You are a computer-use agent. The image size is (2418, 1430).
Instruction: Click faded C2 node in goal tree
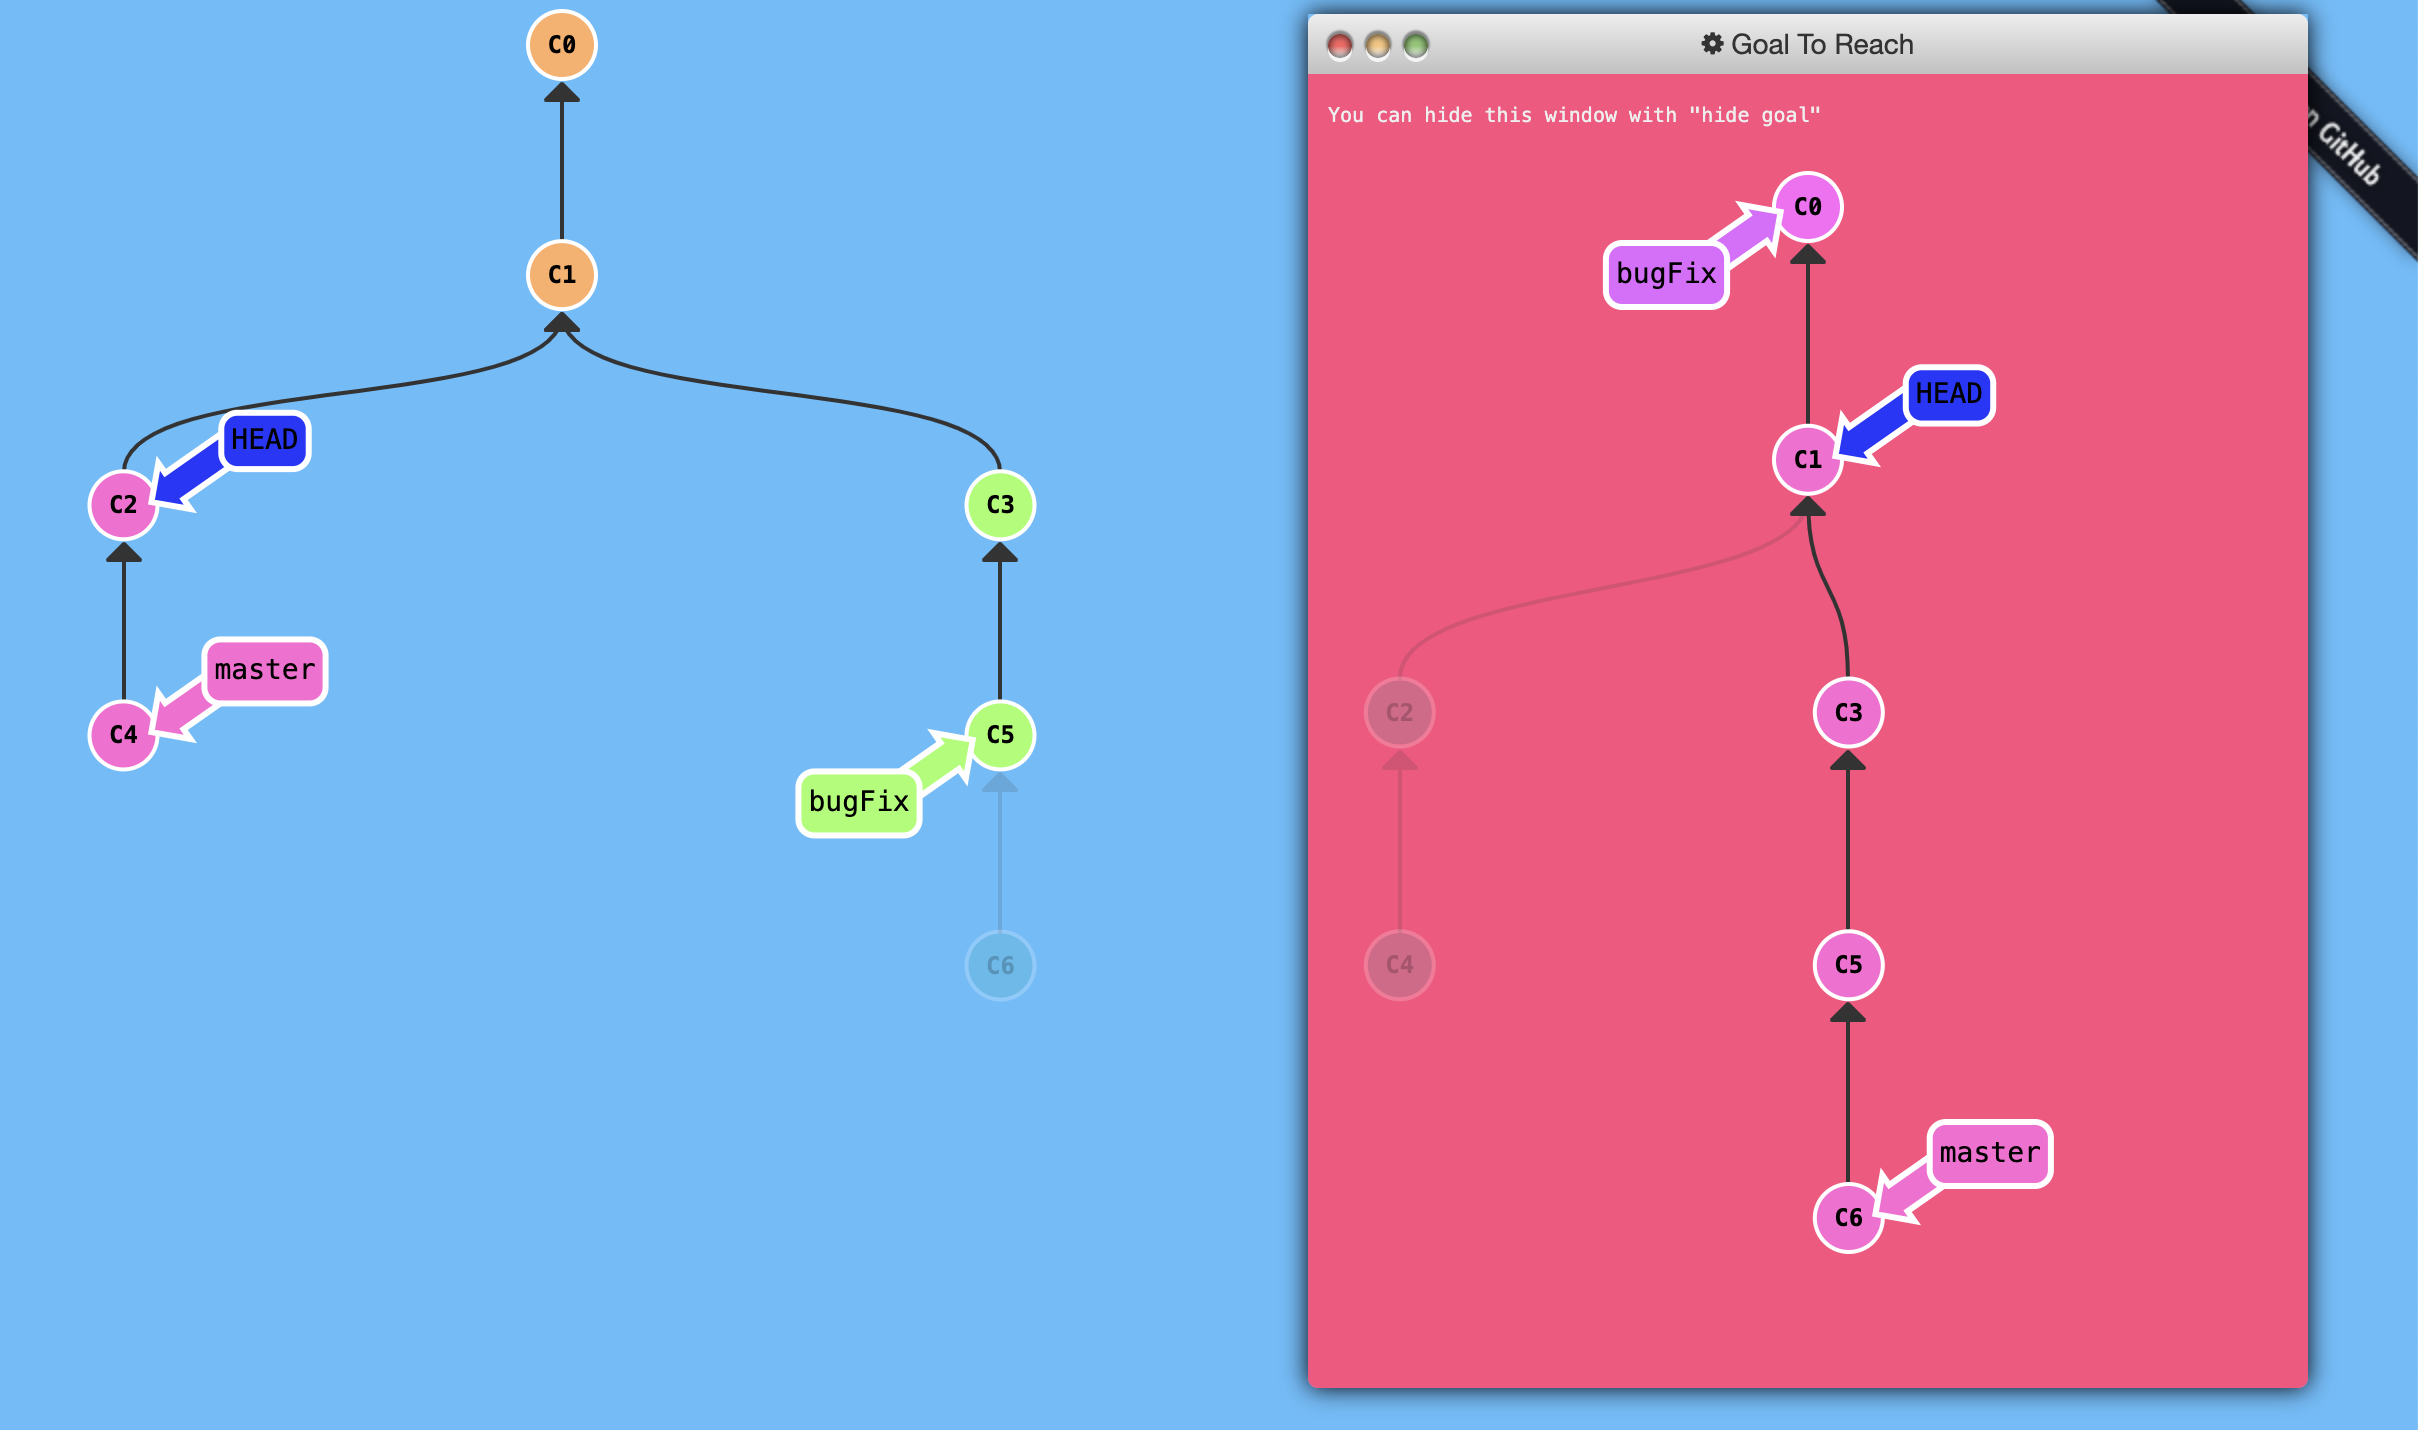point(1399,712)
